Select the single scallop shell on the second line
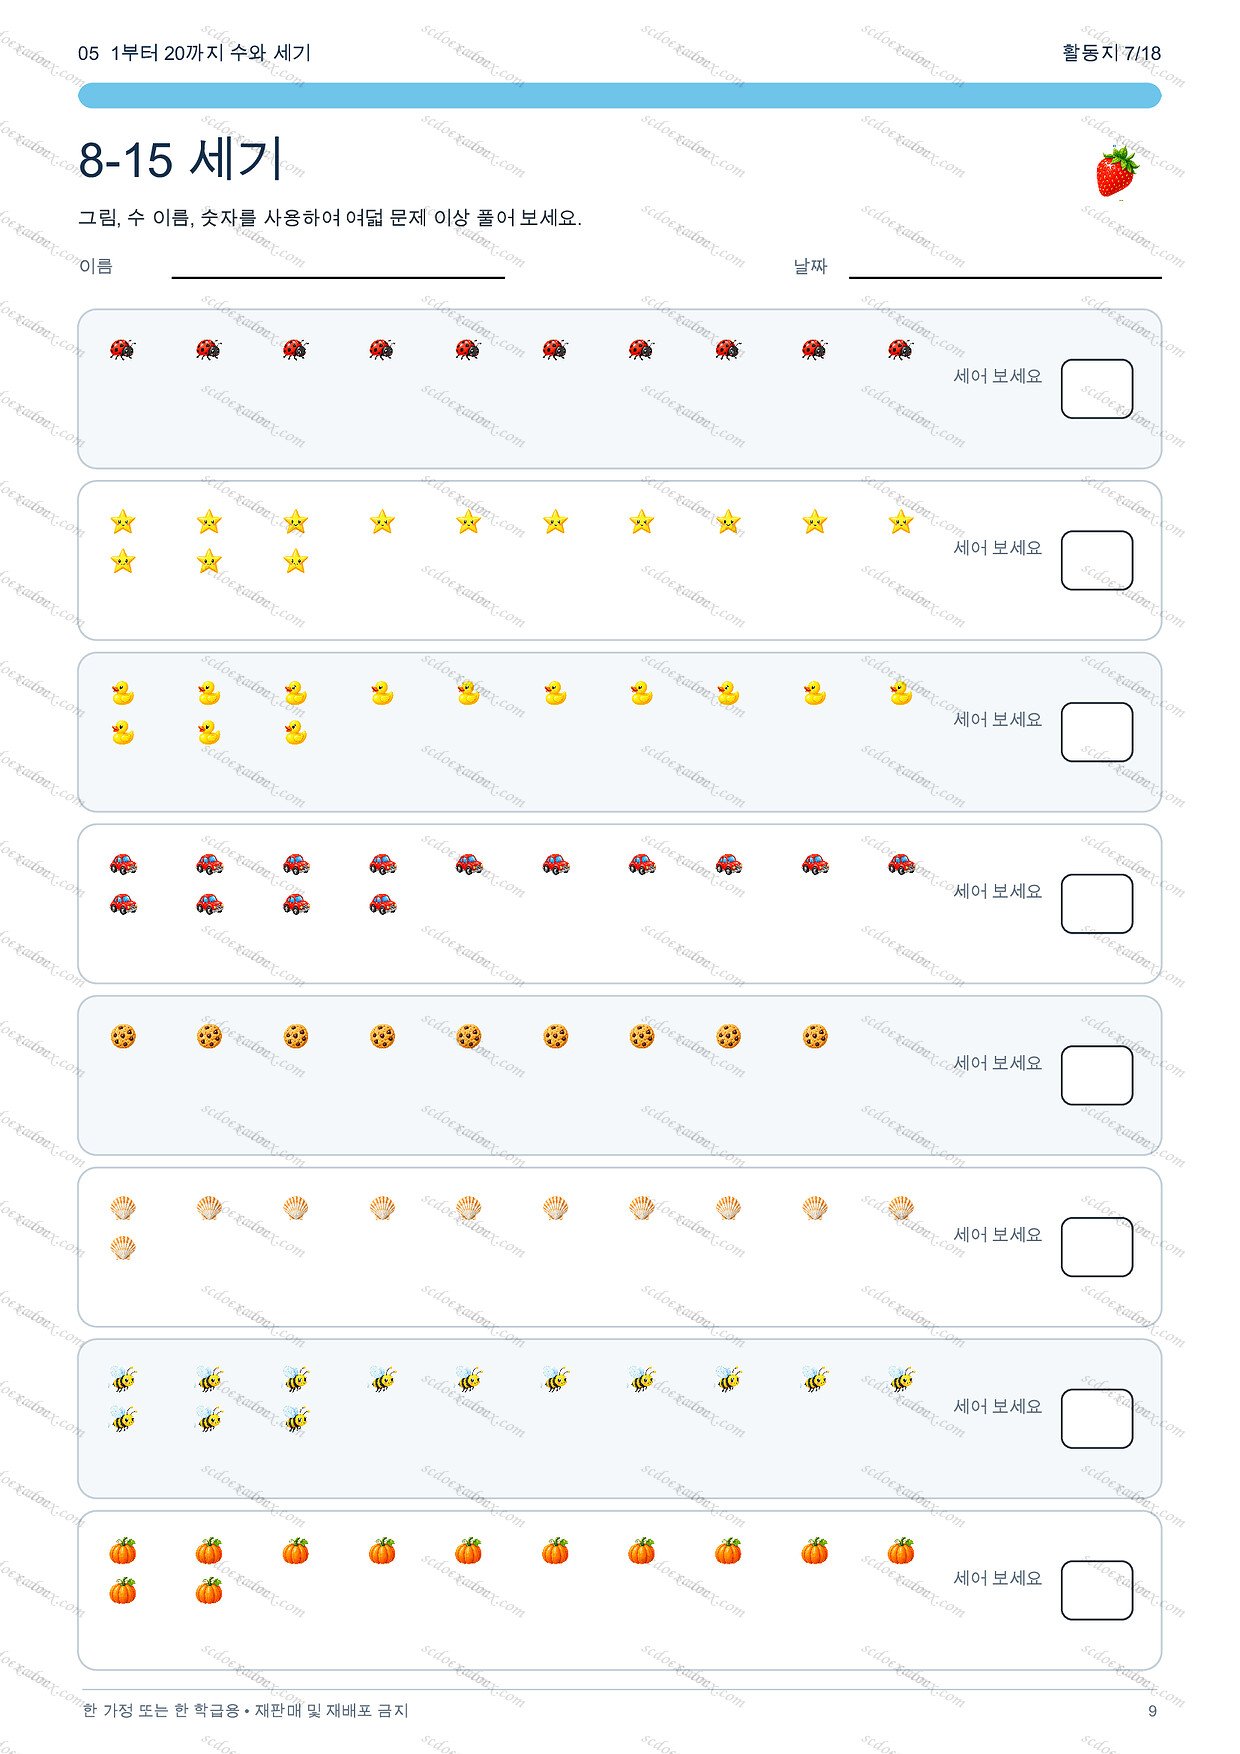1240x1754 pixels. click(122, 1247)
